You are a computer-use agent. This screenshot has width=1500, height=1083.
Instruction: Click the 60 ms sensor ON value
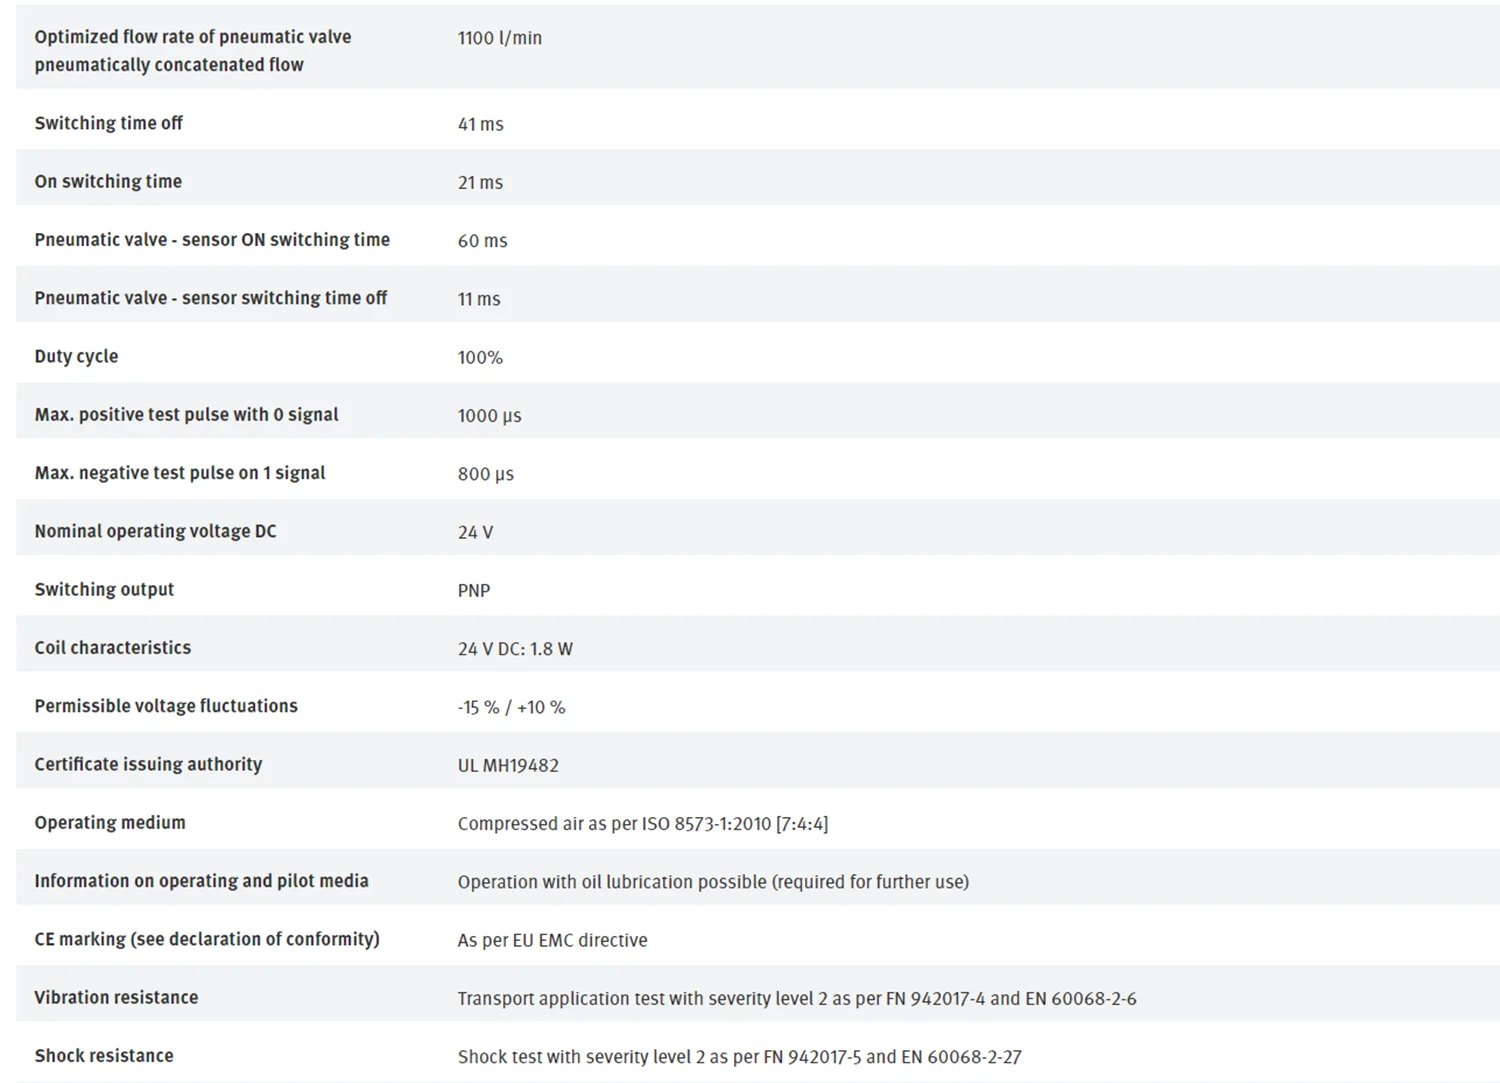(x=482, y=241)
